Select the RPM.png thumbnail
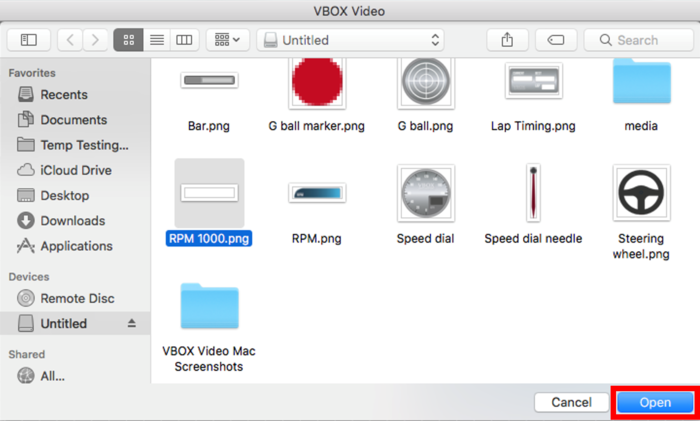 tap(317, 193)
